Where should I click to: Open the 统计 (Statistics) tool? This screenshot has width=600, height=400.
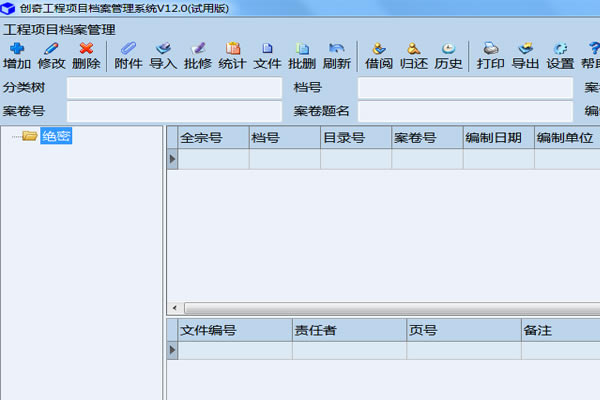pyautogui.click(x=232, y=55)
